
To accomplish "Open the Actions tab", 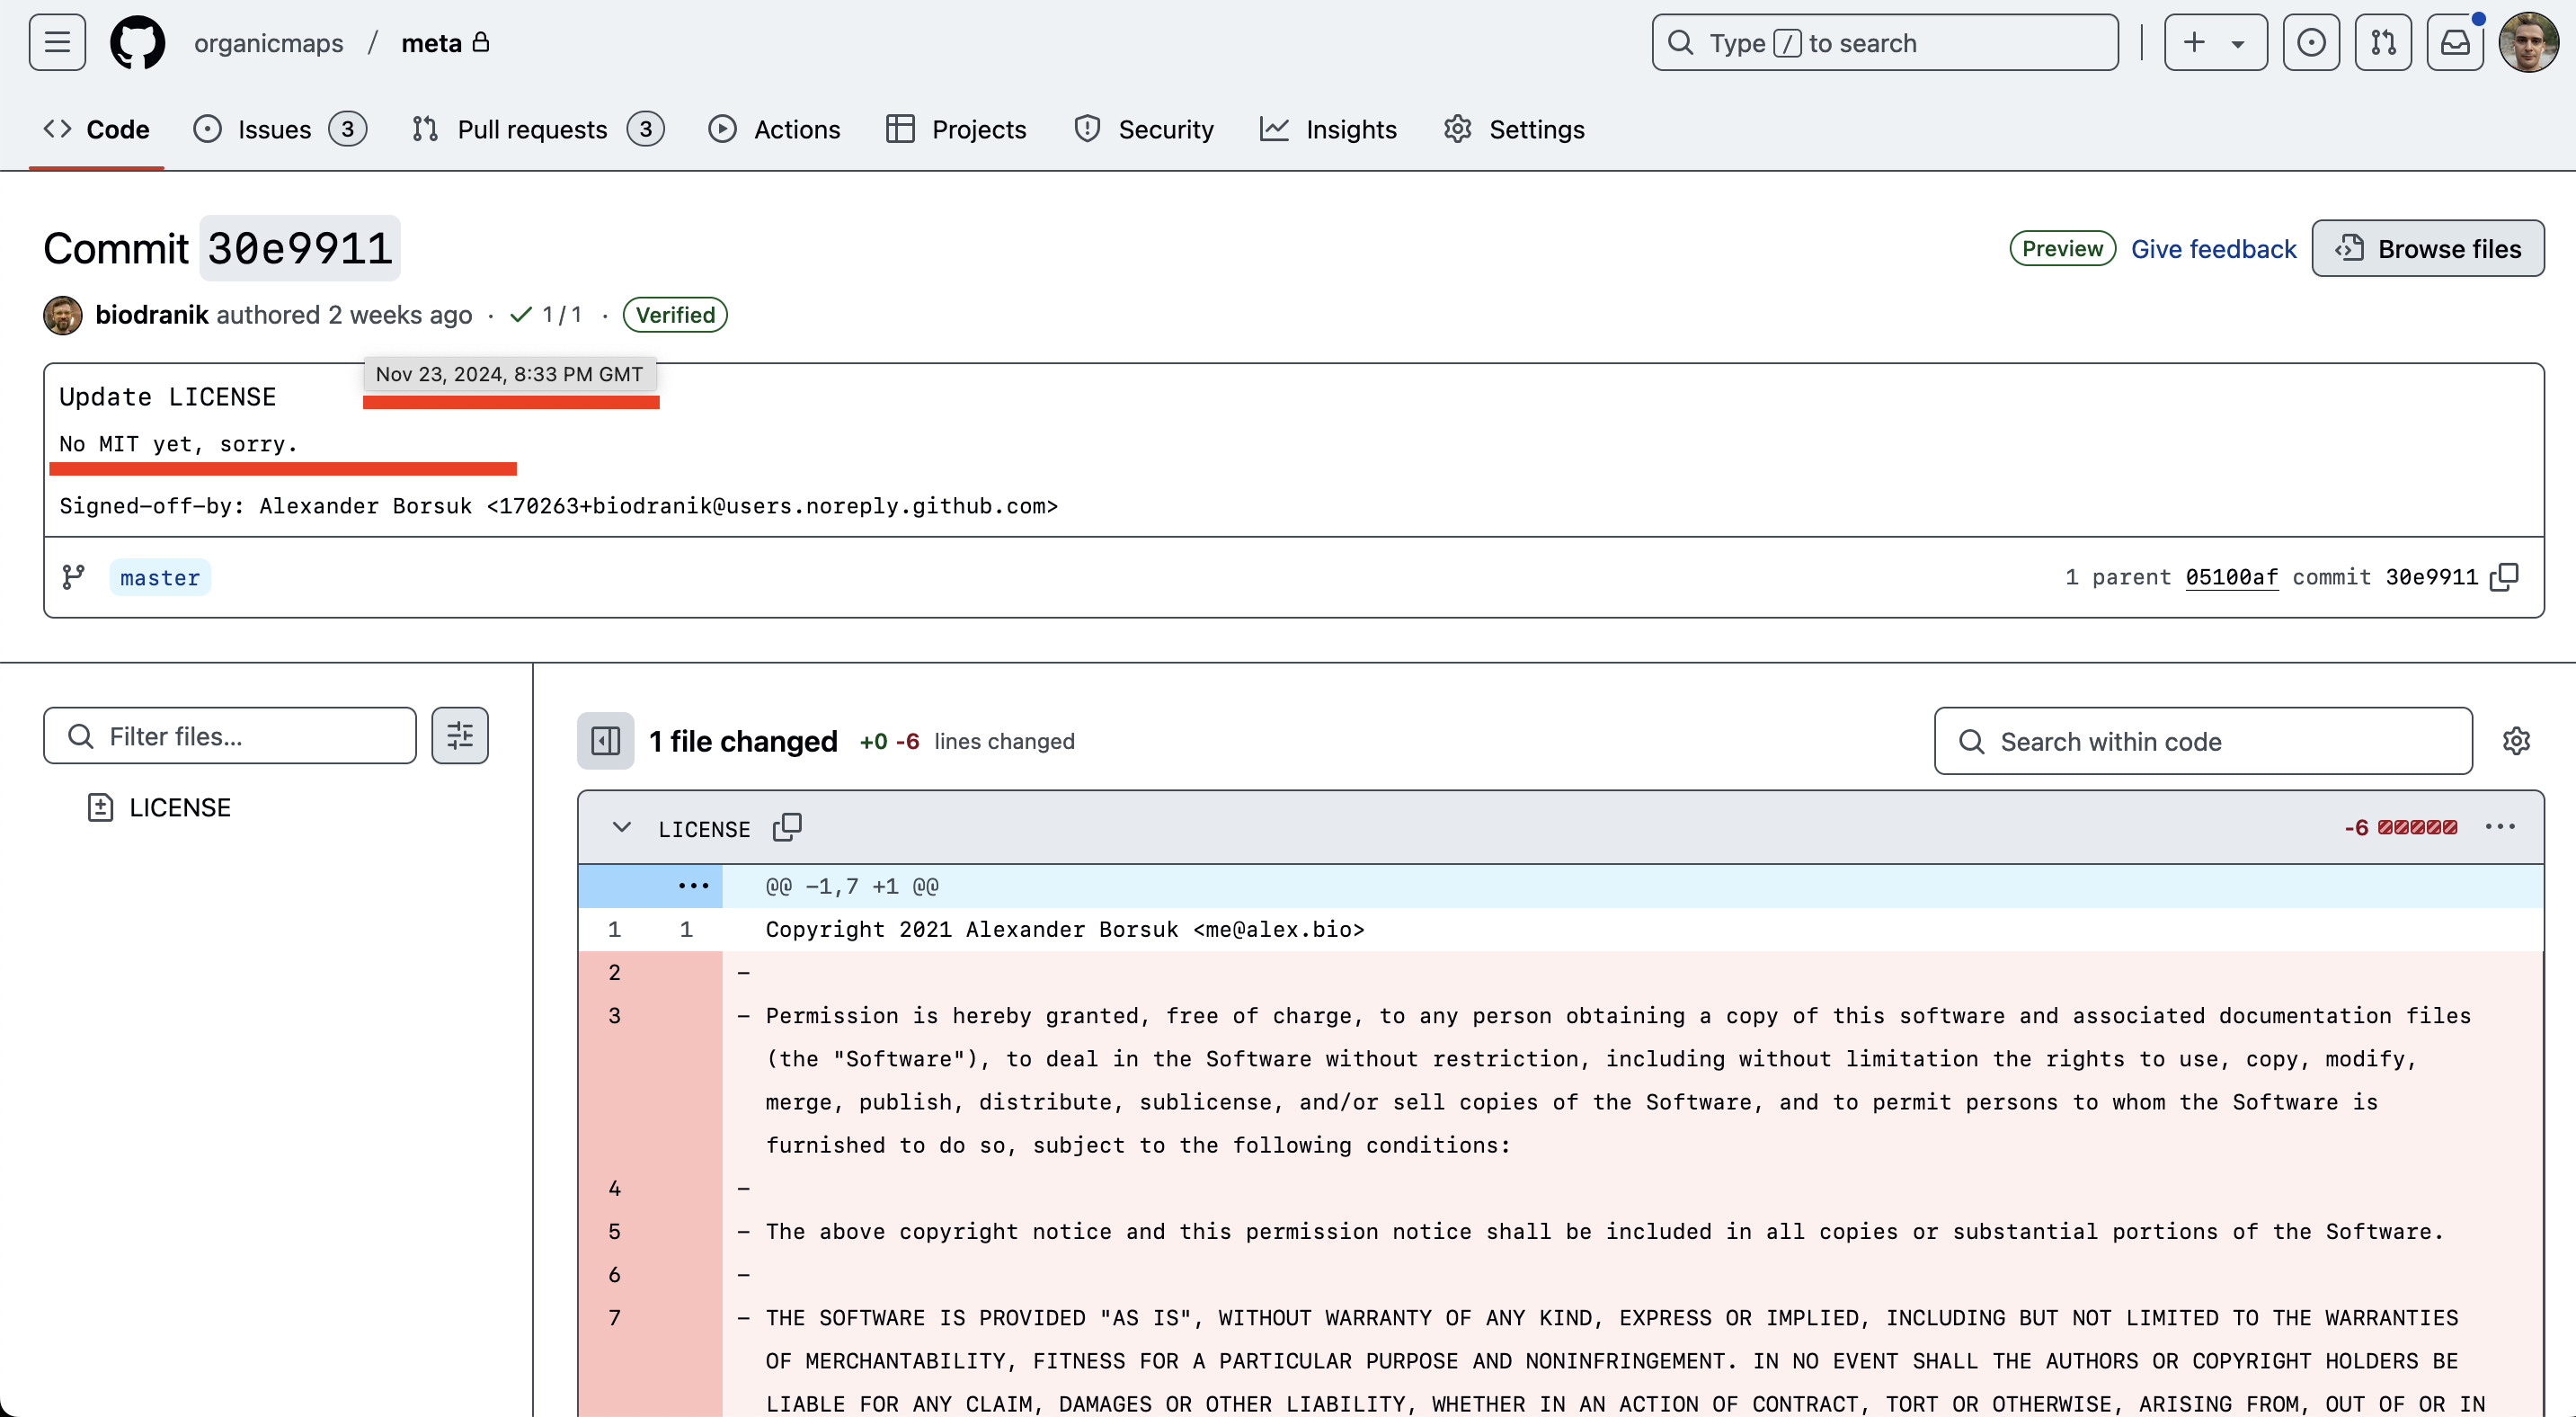I will tap(774, 129).
